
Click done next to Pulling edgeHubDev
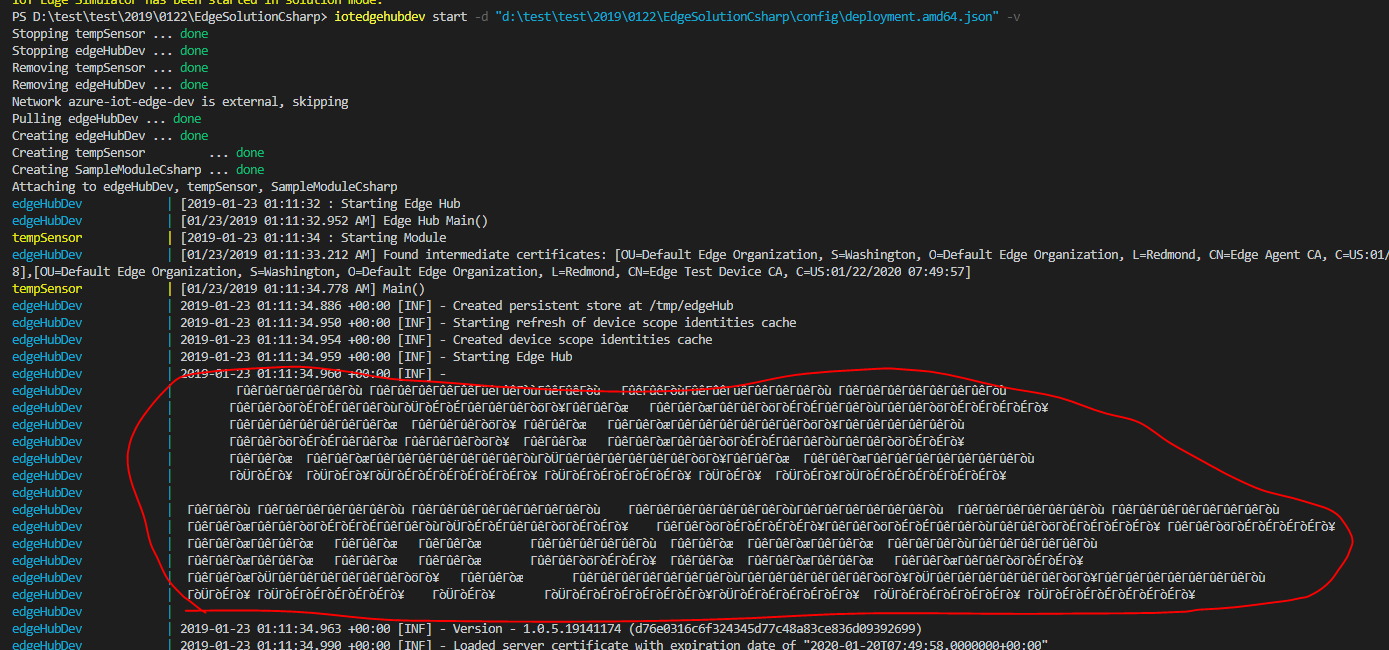point(187,118)
